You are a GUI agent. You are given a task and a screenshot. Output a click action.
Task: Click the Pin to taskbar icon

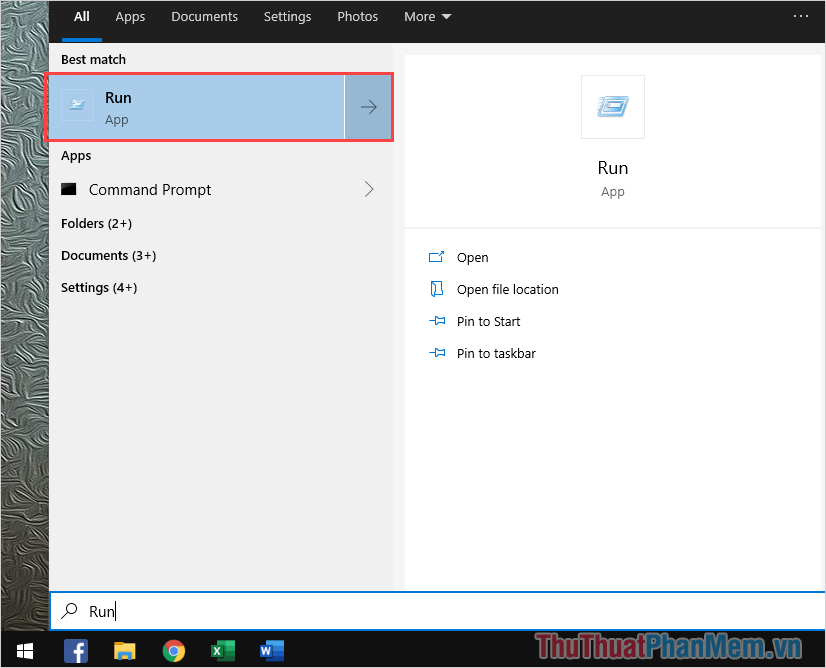(437, 353)
